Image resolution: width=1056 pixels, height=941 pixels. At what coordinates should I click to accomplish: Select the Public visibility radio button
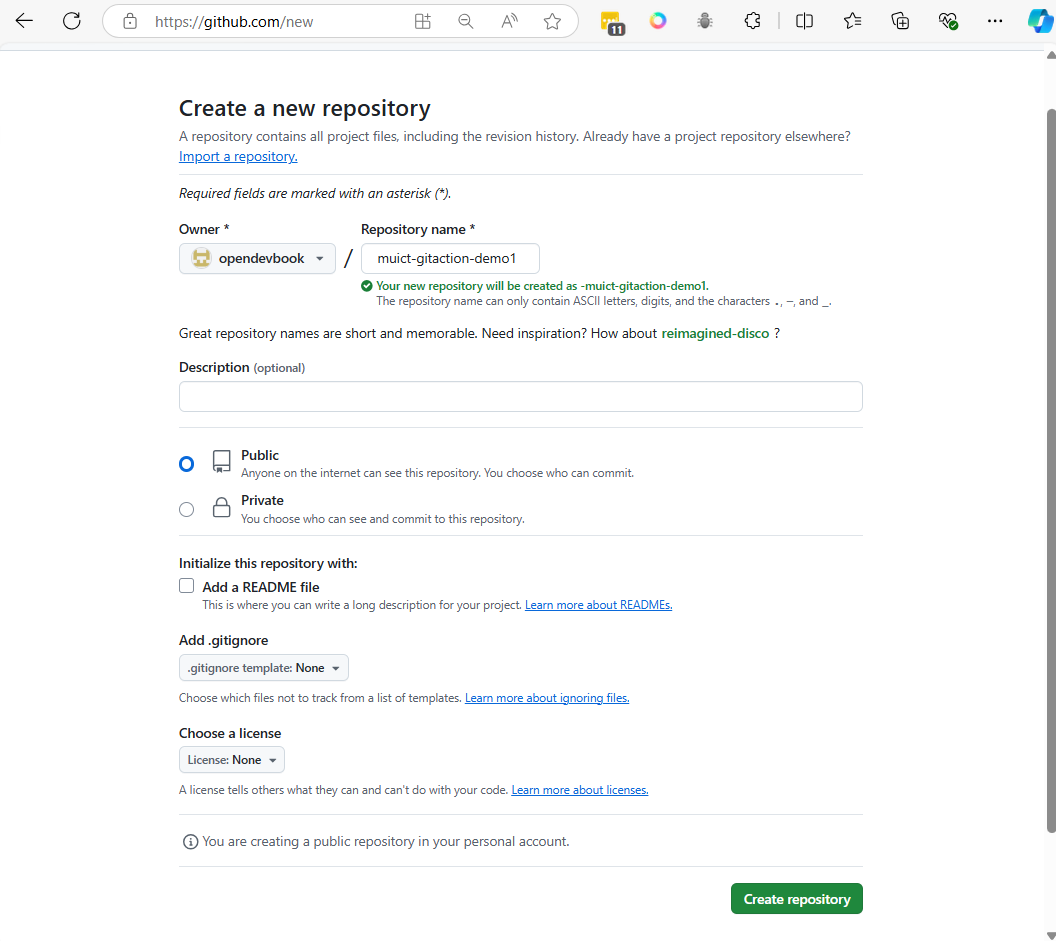coord(187,464)
